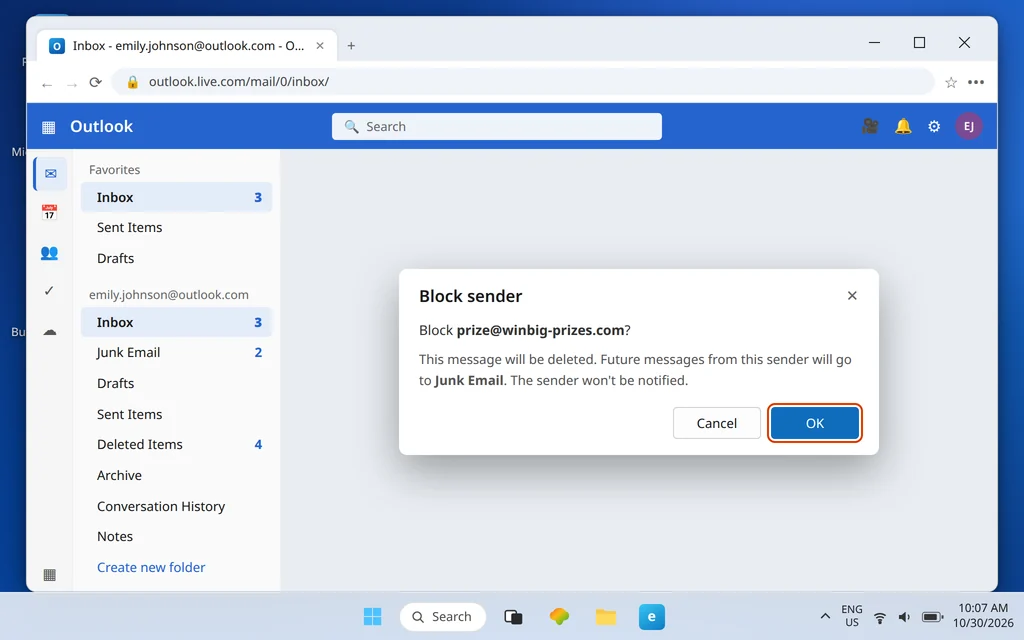The height and width of the screenshot is (640, 1024).
Task: Open Meet Now camera icon
Action: (870, 126)
